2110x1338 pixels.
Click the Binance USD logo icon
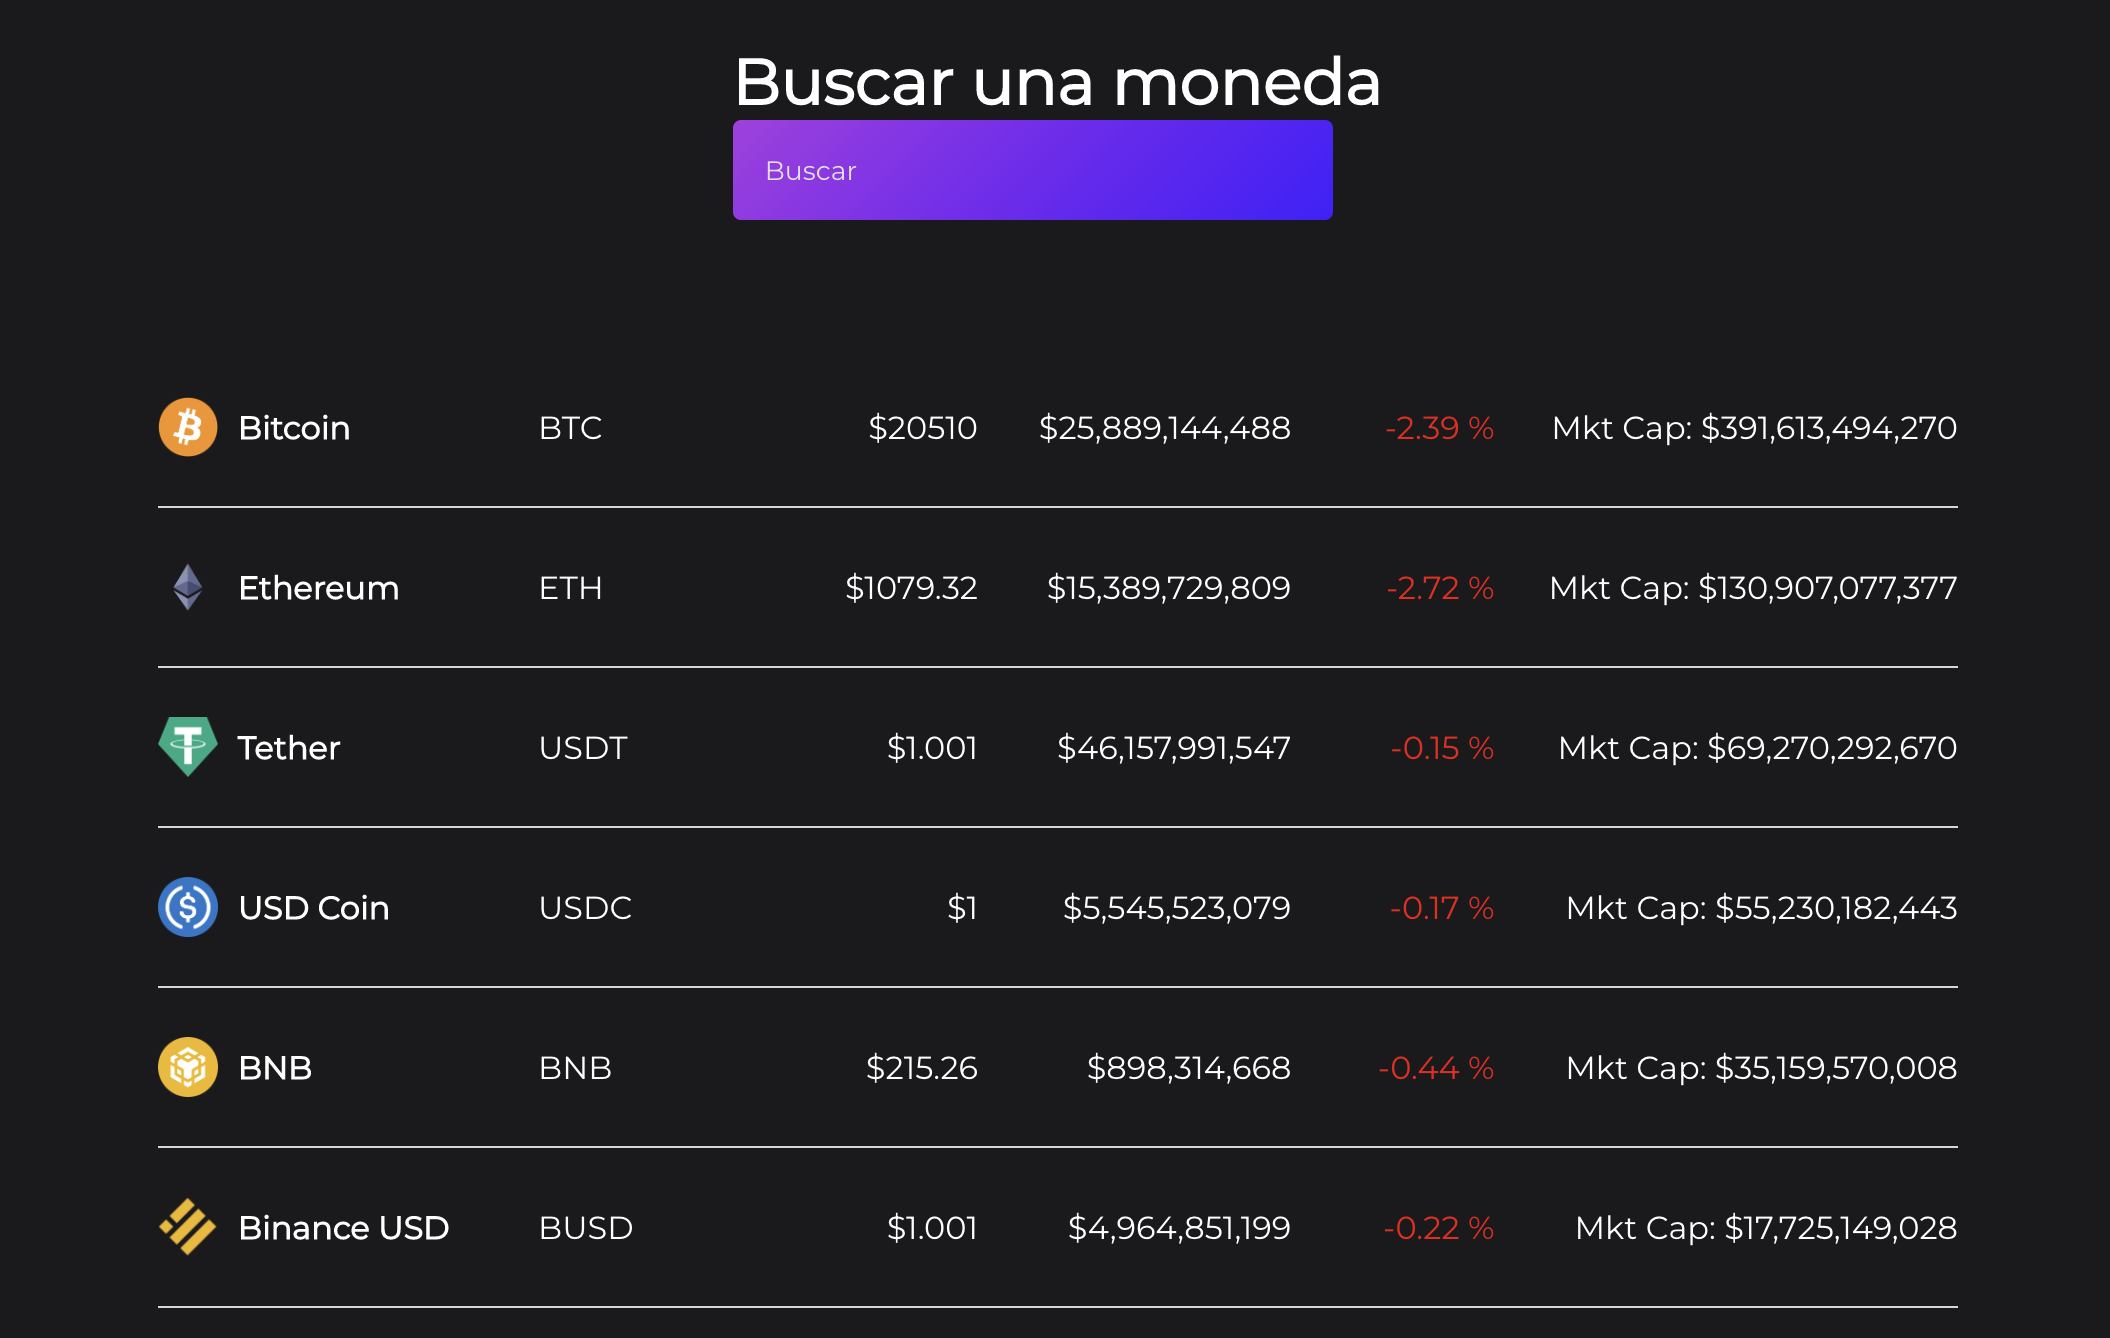pos(188,1227)
